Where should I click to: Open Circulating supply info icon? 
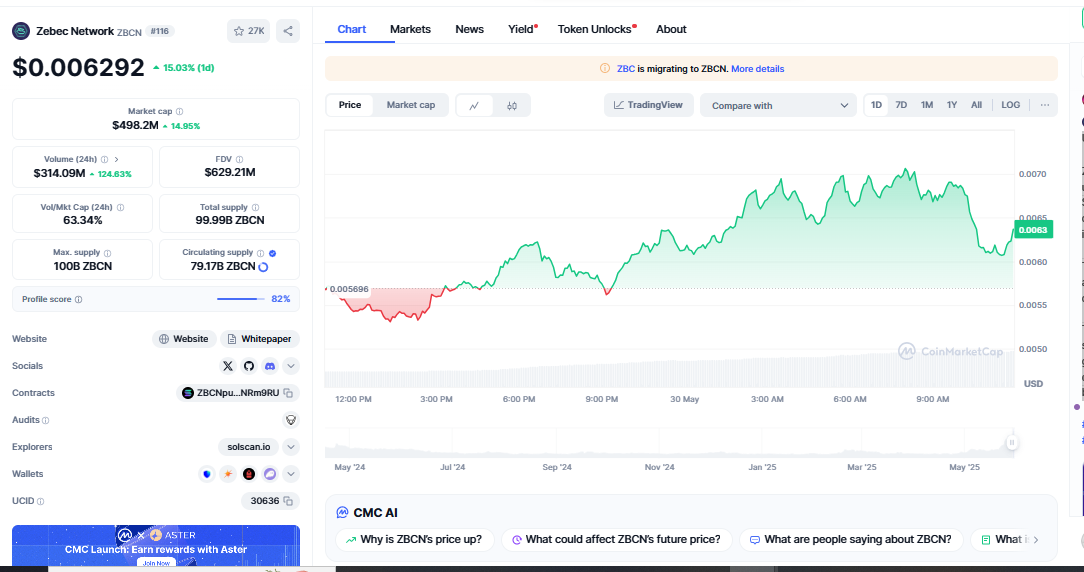coord(261,253)
